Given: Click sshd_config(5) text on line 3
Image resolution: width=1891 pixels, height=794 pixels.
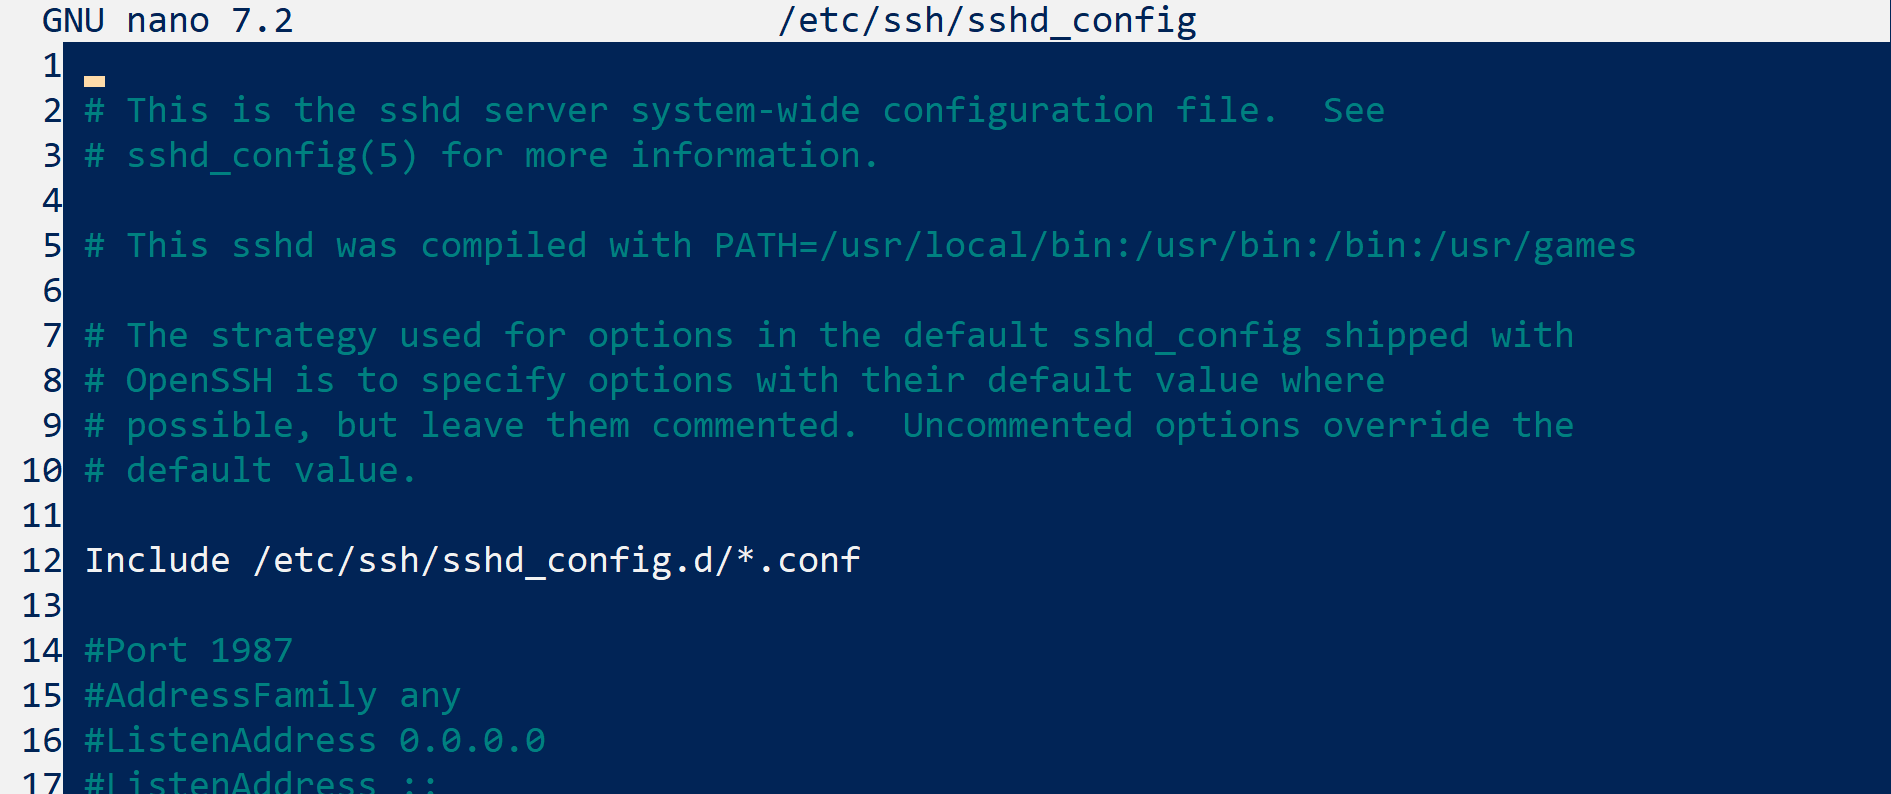Looking at the screenshot, I should pos(272,156).
